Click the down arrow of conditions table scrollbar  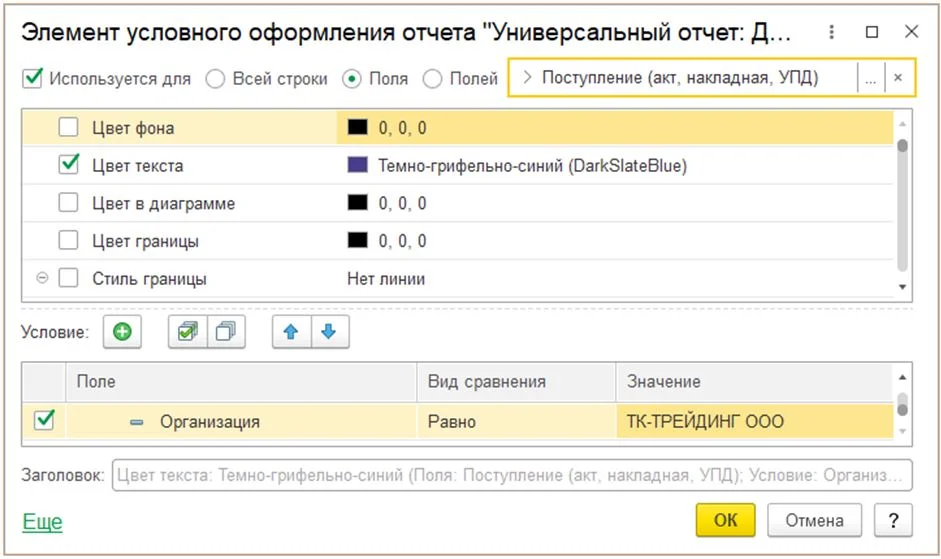pyautogui.click(x=902, y=431)
